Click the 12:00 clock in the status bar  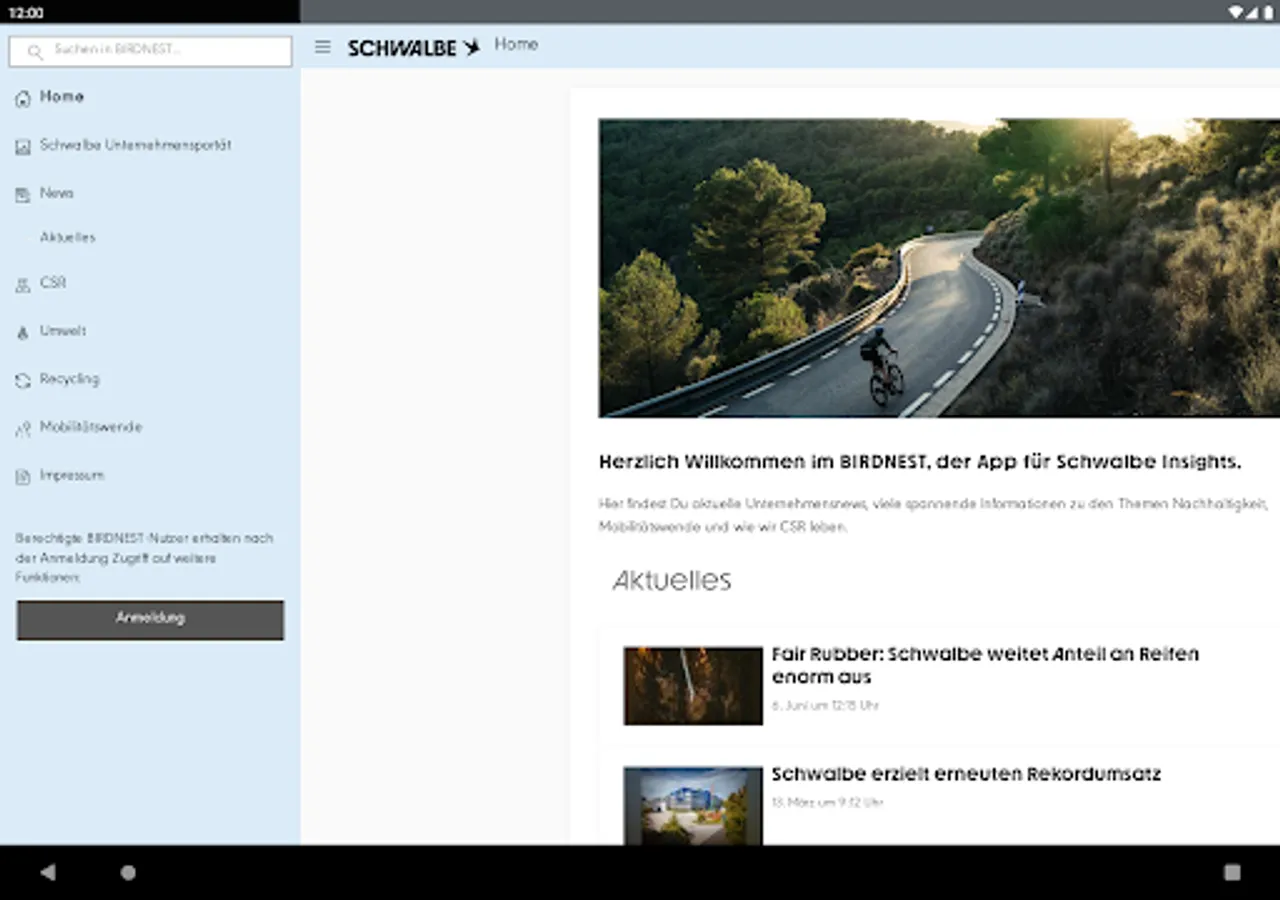click(x=26, y=13)
